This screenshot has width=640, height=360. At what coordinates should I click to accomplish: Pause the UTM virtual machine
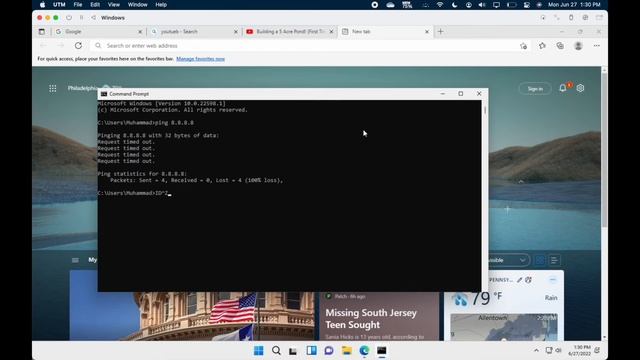coord(81,18)
